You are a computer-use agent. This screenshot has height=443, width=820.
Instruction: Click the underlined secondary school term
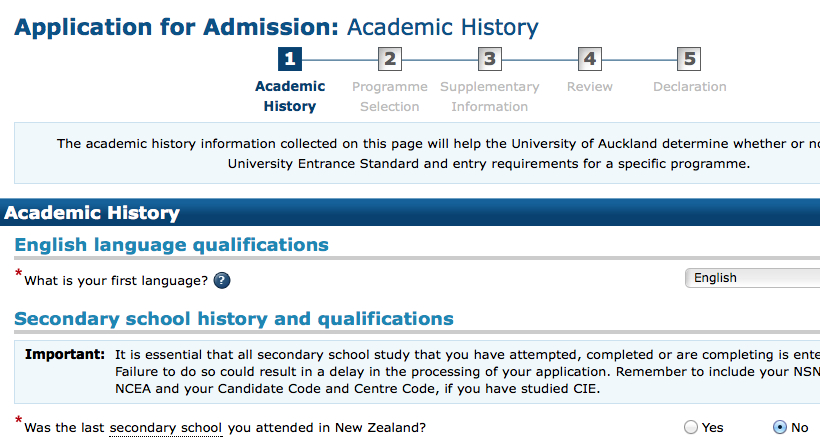166,428
